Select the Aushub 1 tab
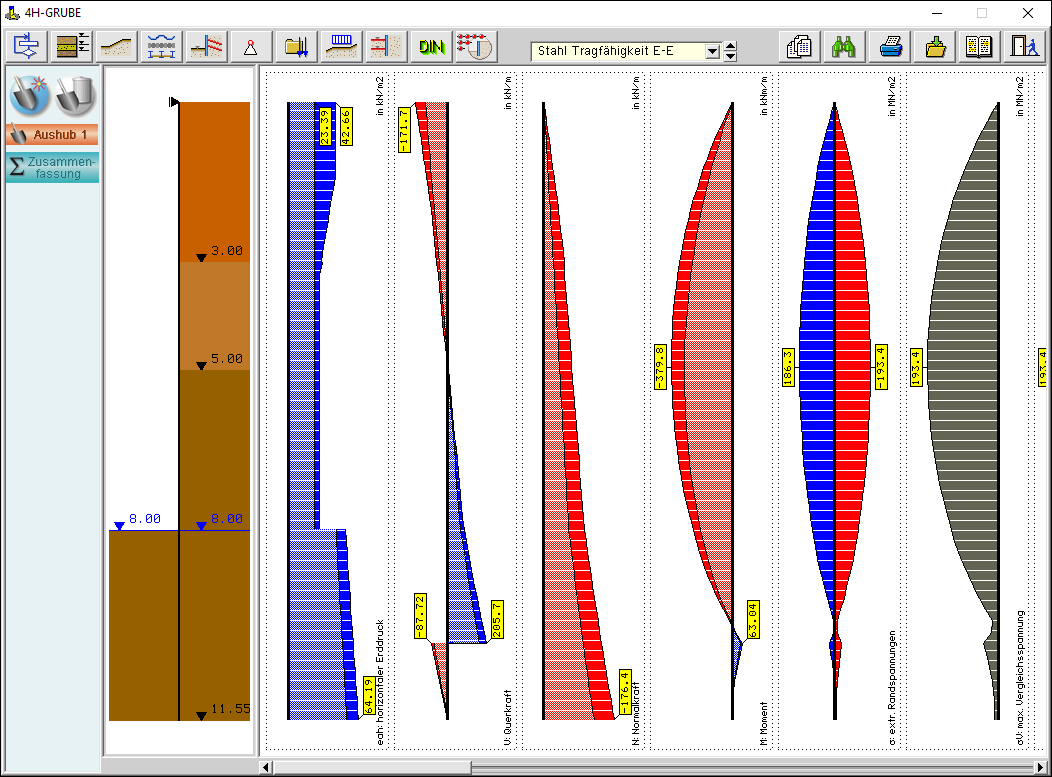Image resolution: width=1052 pixels, height=777 pixels. click(52, 135)
